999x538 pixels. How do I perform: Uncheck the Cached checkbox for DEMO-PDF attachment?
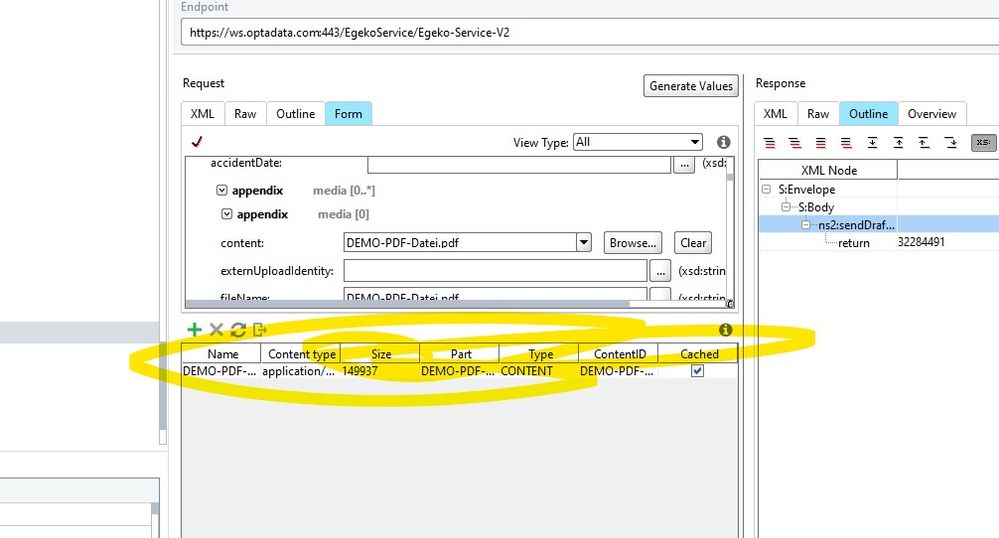(698, 371)
